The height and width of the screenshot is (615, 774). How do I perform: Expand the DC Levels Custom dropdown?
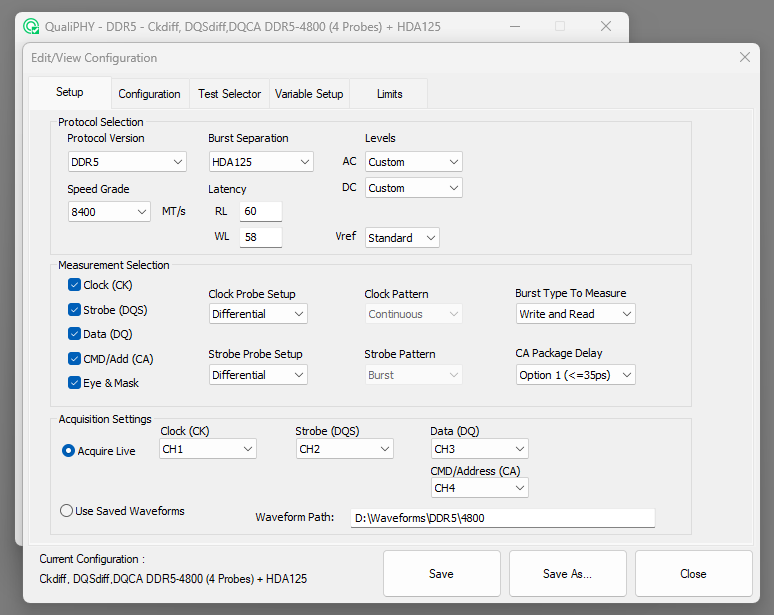[x=414, y=188]
